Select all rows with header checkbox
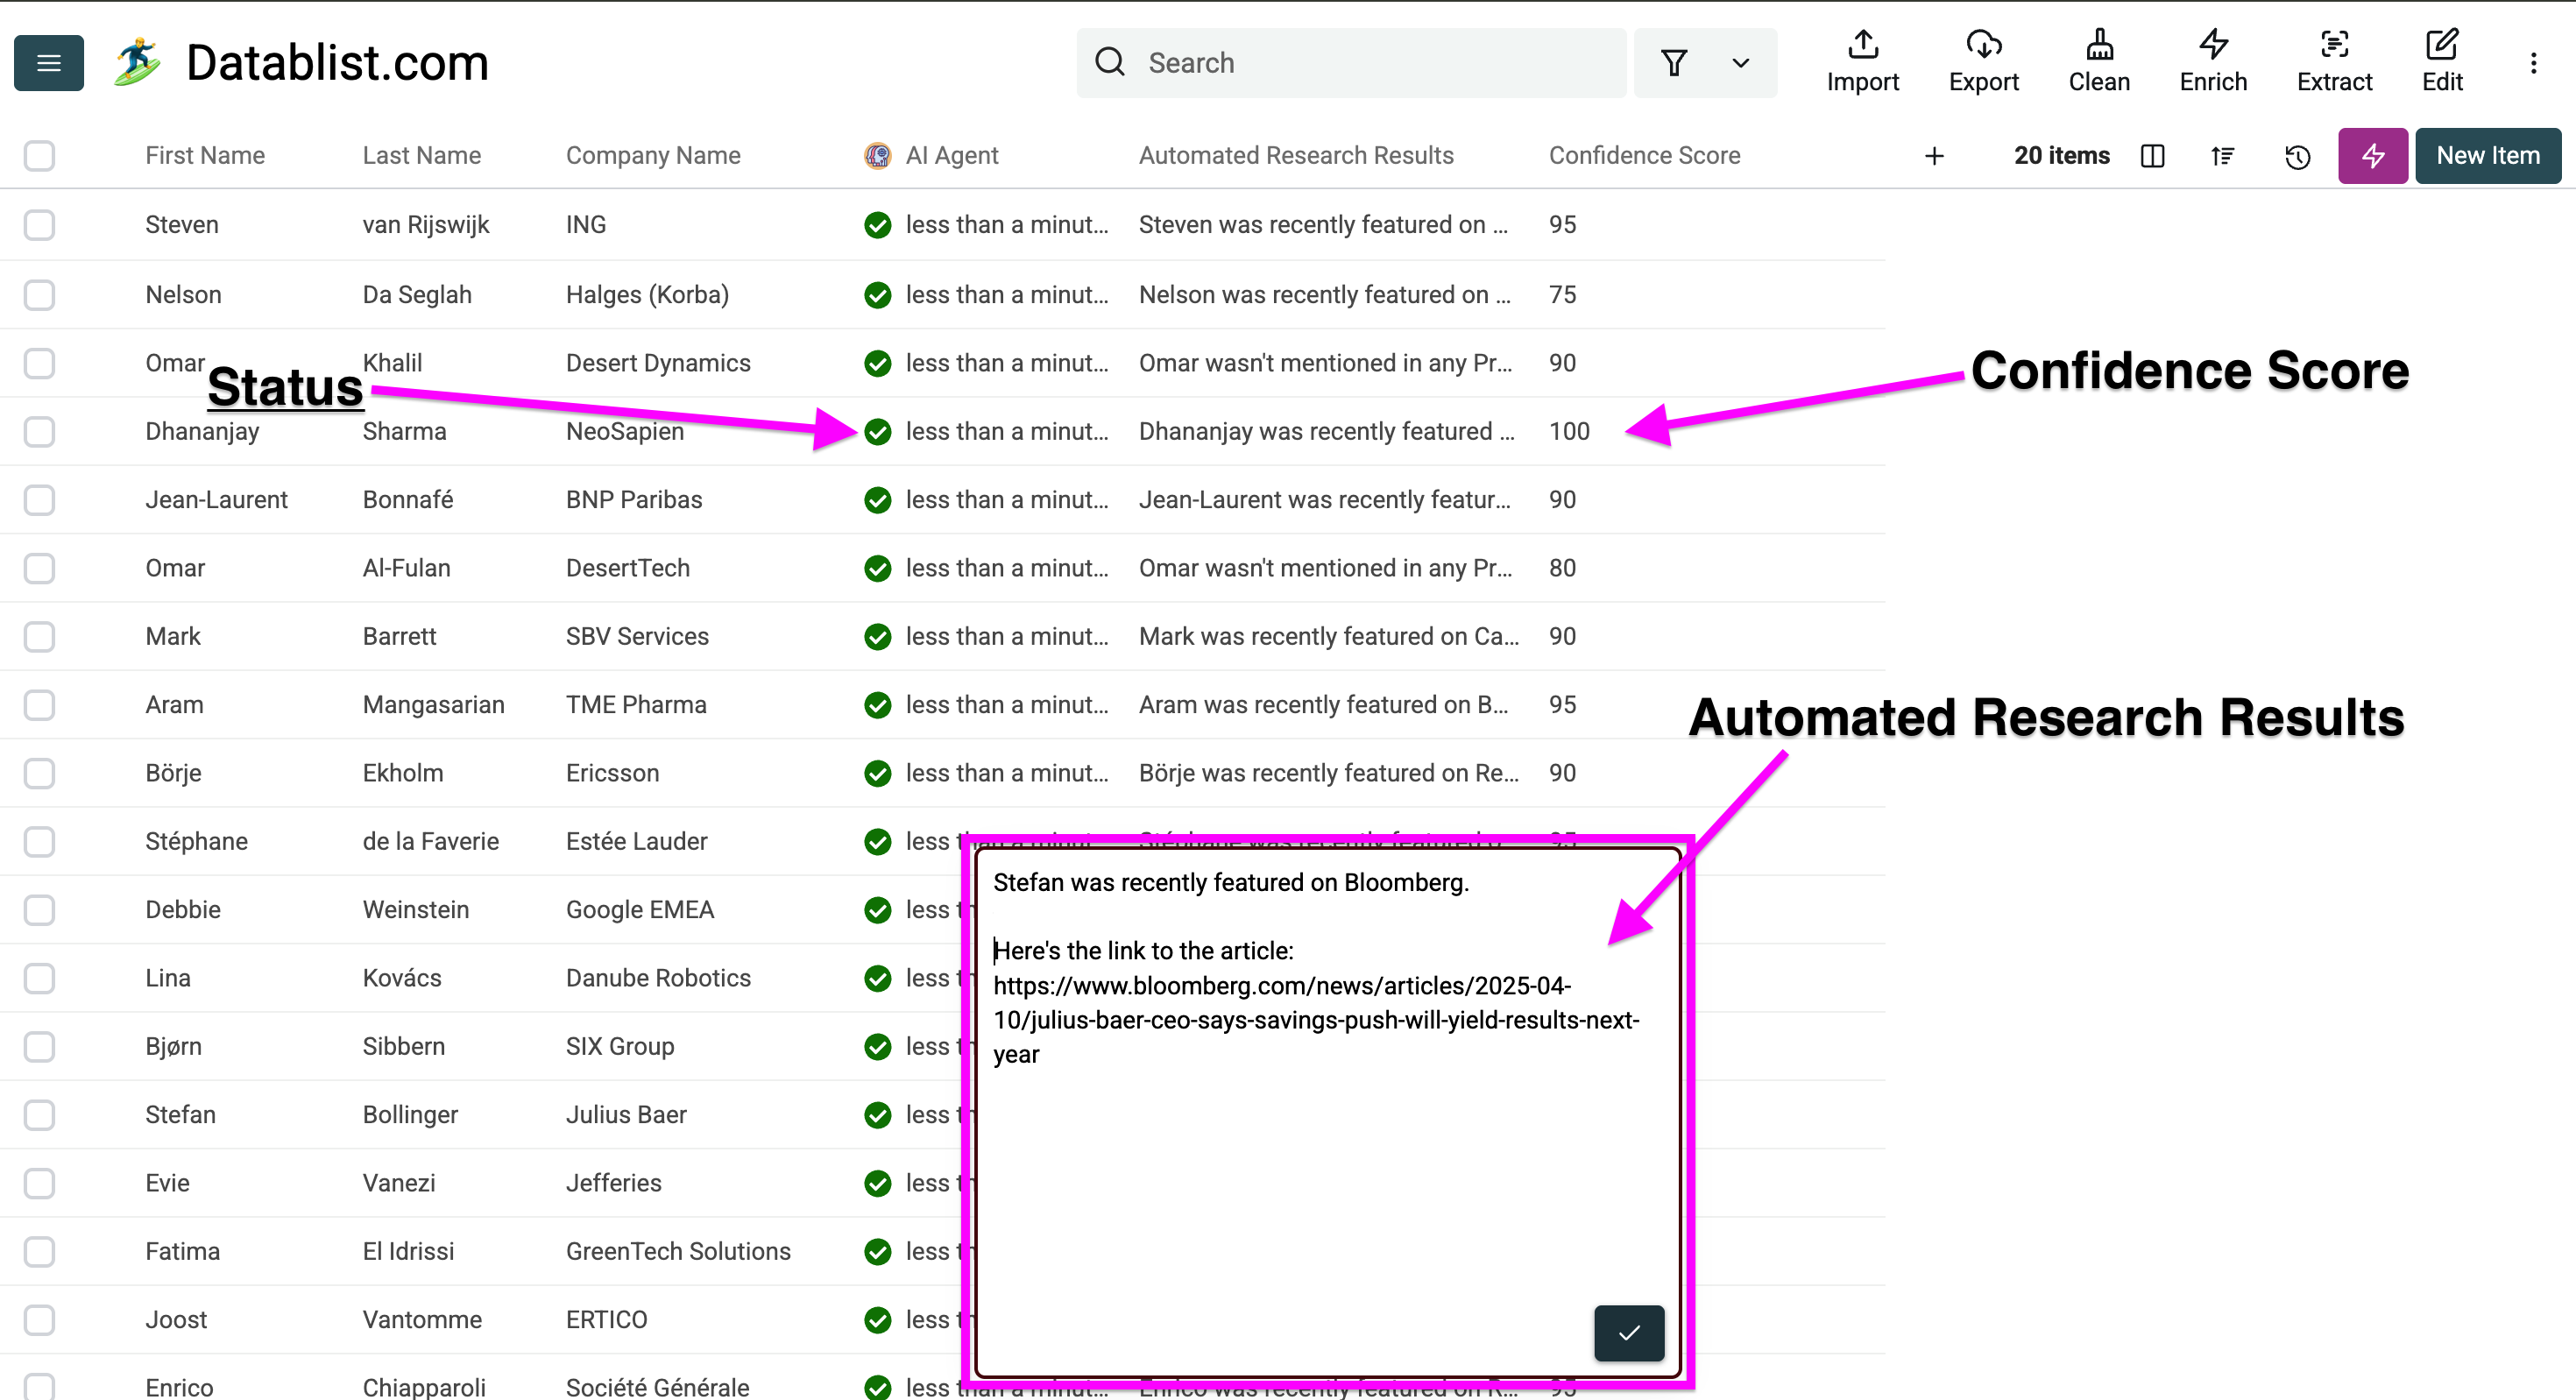Viewport: 2576px width, 1400px height. pyautogui.click(x=39, y=156)
